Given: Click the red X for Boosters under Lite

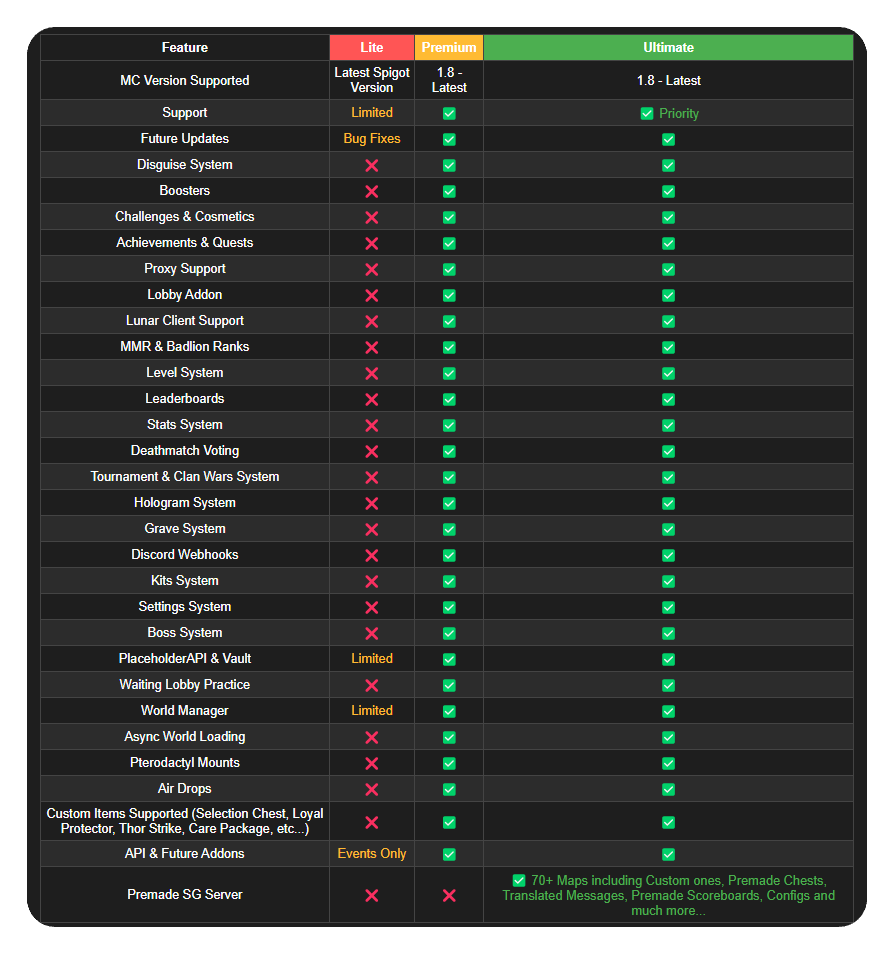Looking at the screenshot, I should pyautogui.click(x=372, y=191).
